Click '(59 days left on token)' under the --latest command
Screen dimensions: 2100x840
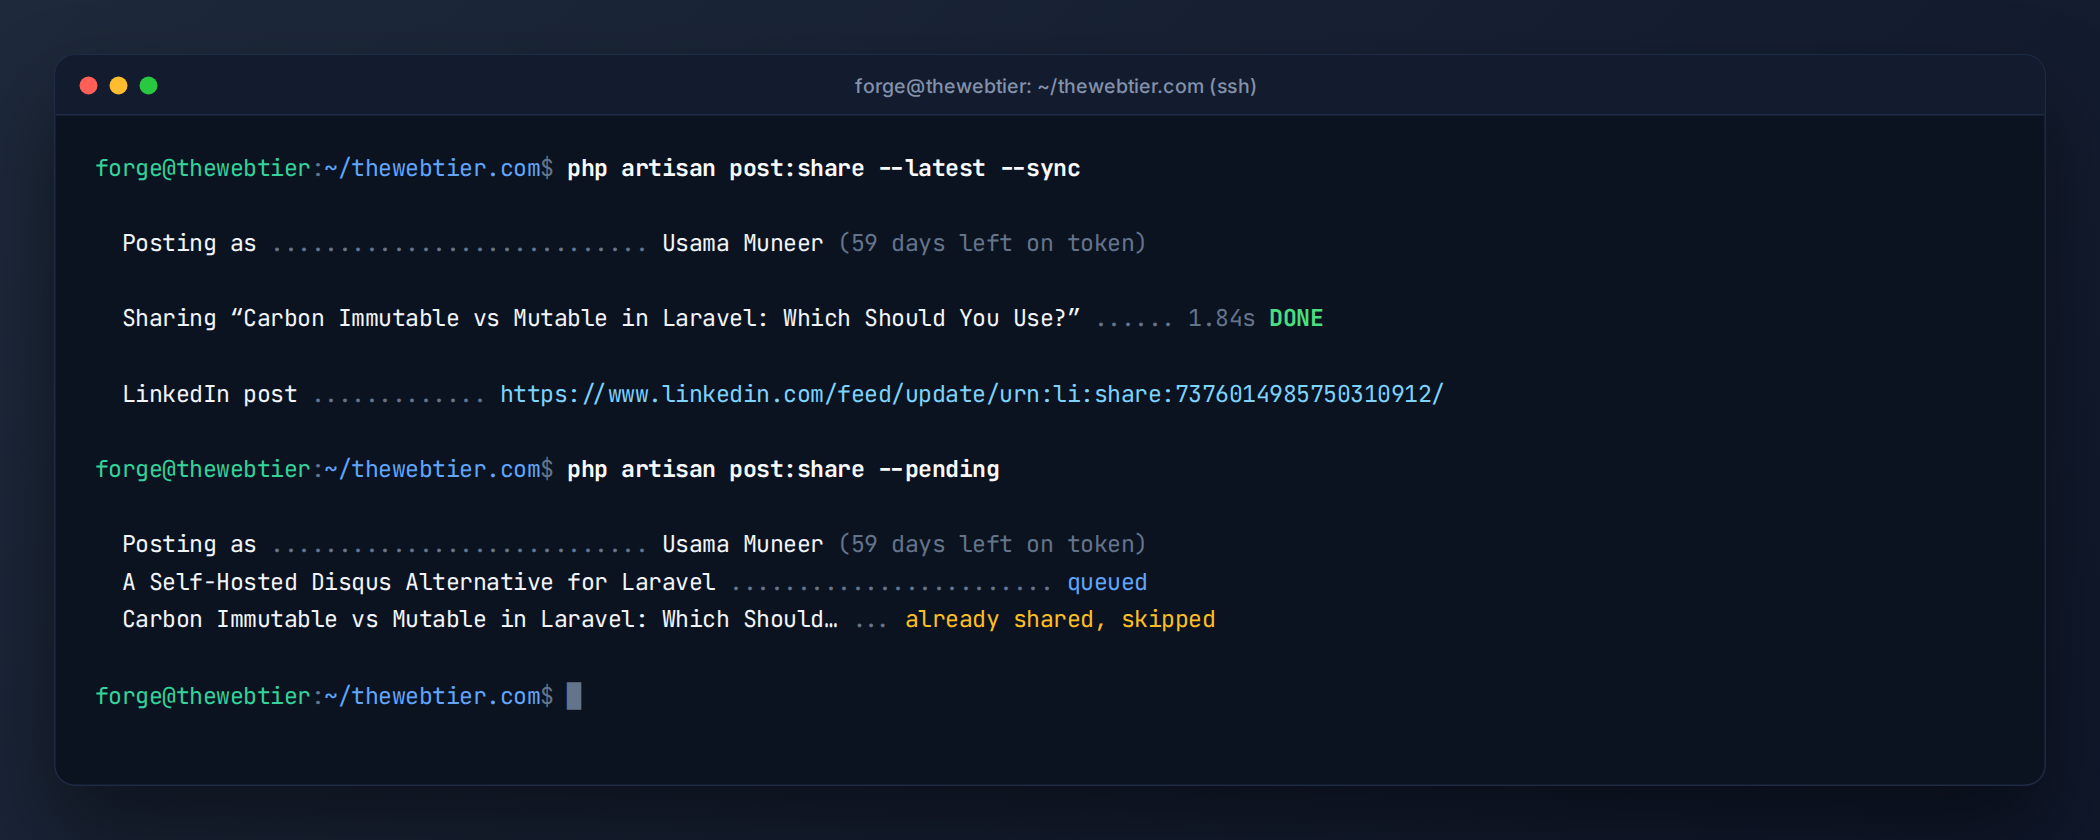(992, 243)
